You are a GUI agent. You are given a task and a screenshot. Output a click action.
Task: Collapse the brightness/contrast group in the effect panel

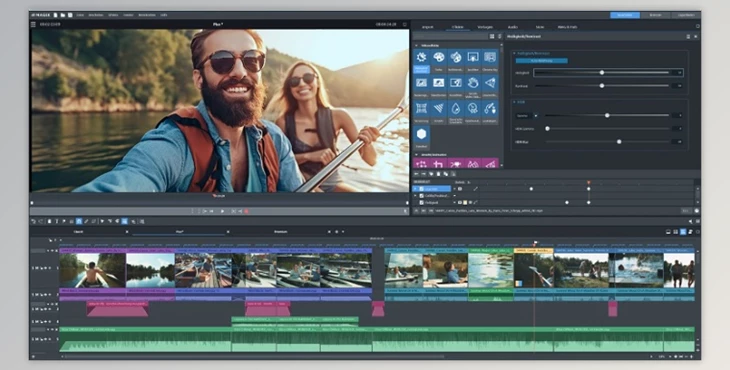click(x=514, y=54)
